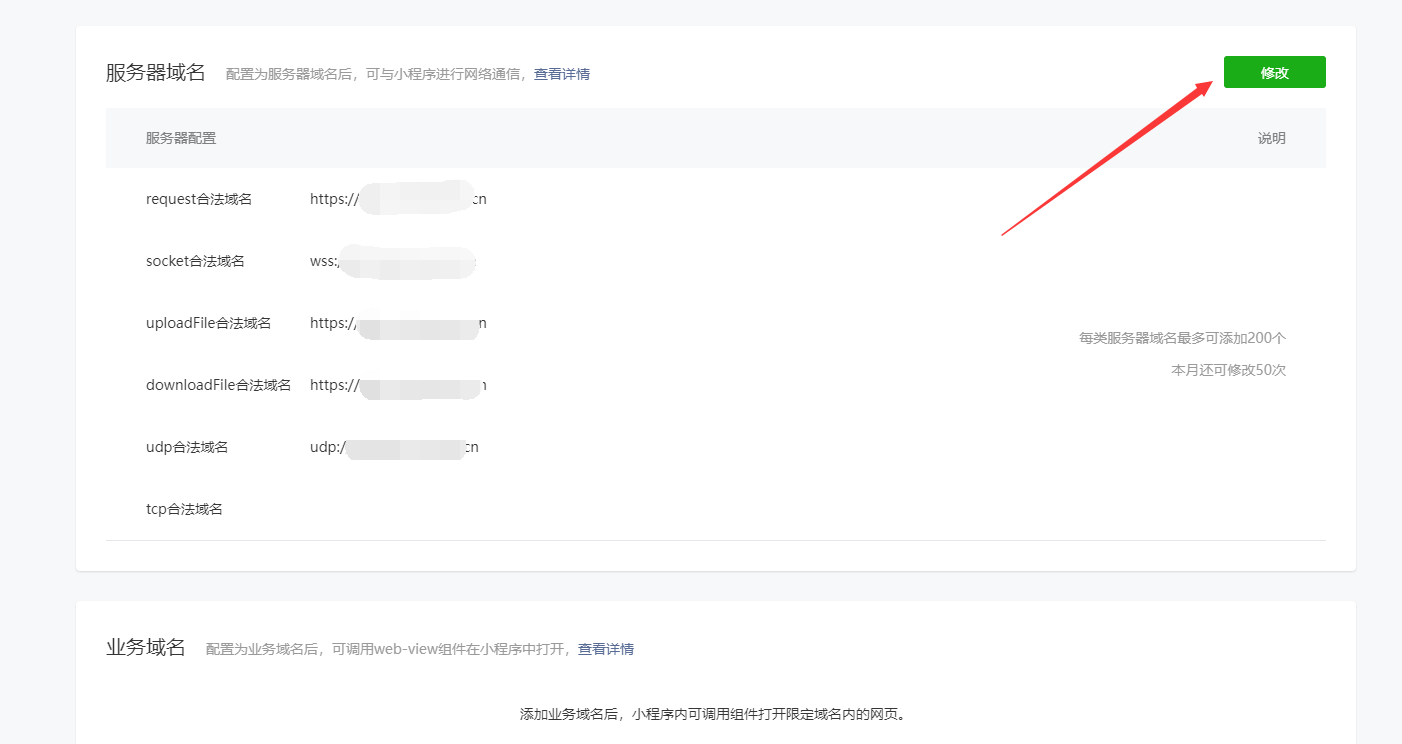Viewport: 1402px width, 744px height.
Task: Click the uploadFile合法域名 row label
Action: [x=208, y=323]
